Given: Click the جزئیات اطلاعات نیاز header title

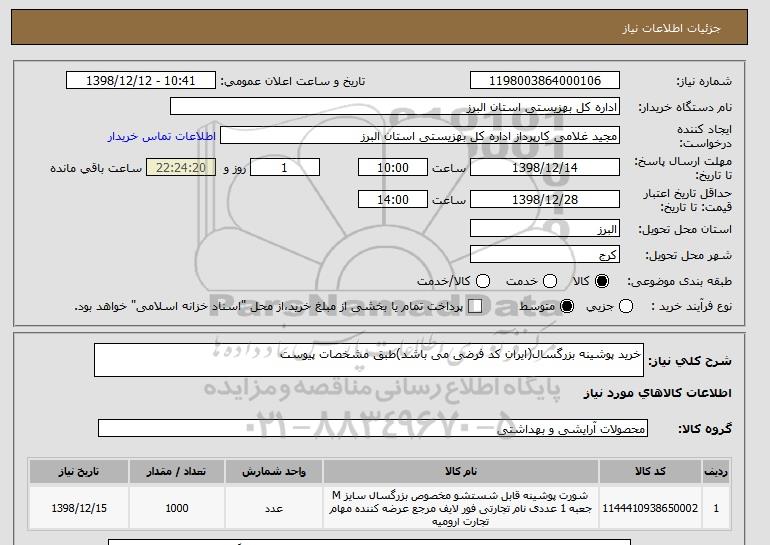Looking at the screenshot, I should [671, 28].
